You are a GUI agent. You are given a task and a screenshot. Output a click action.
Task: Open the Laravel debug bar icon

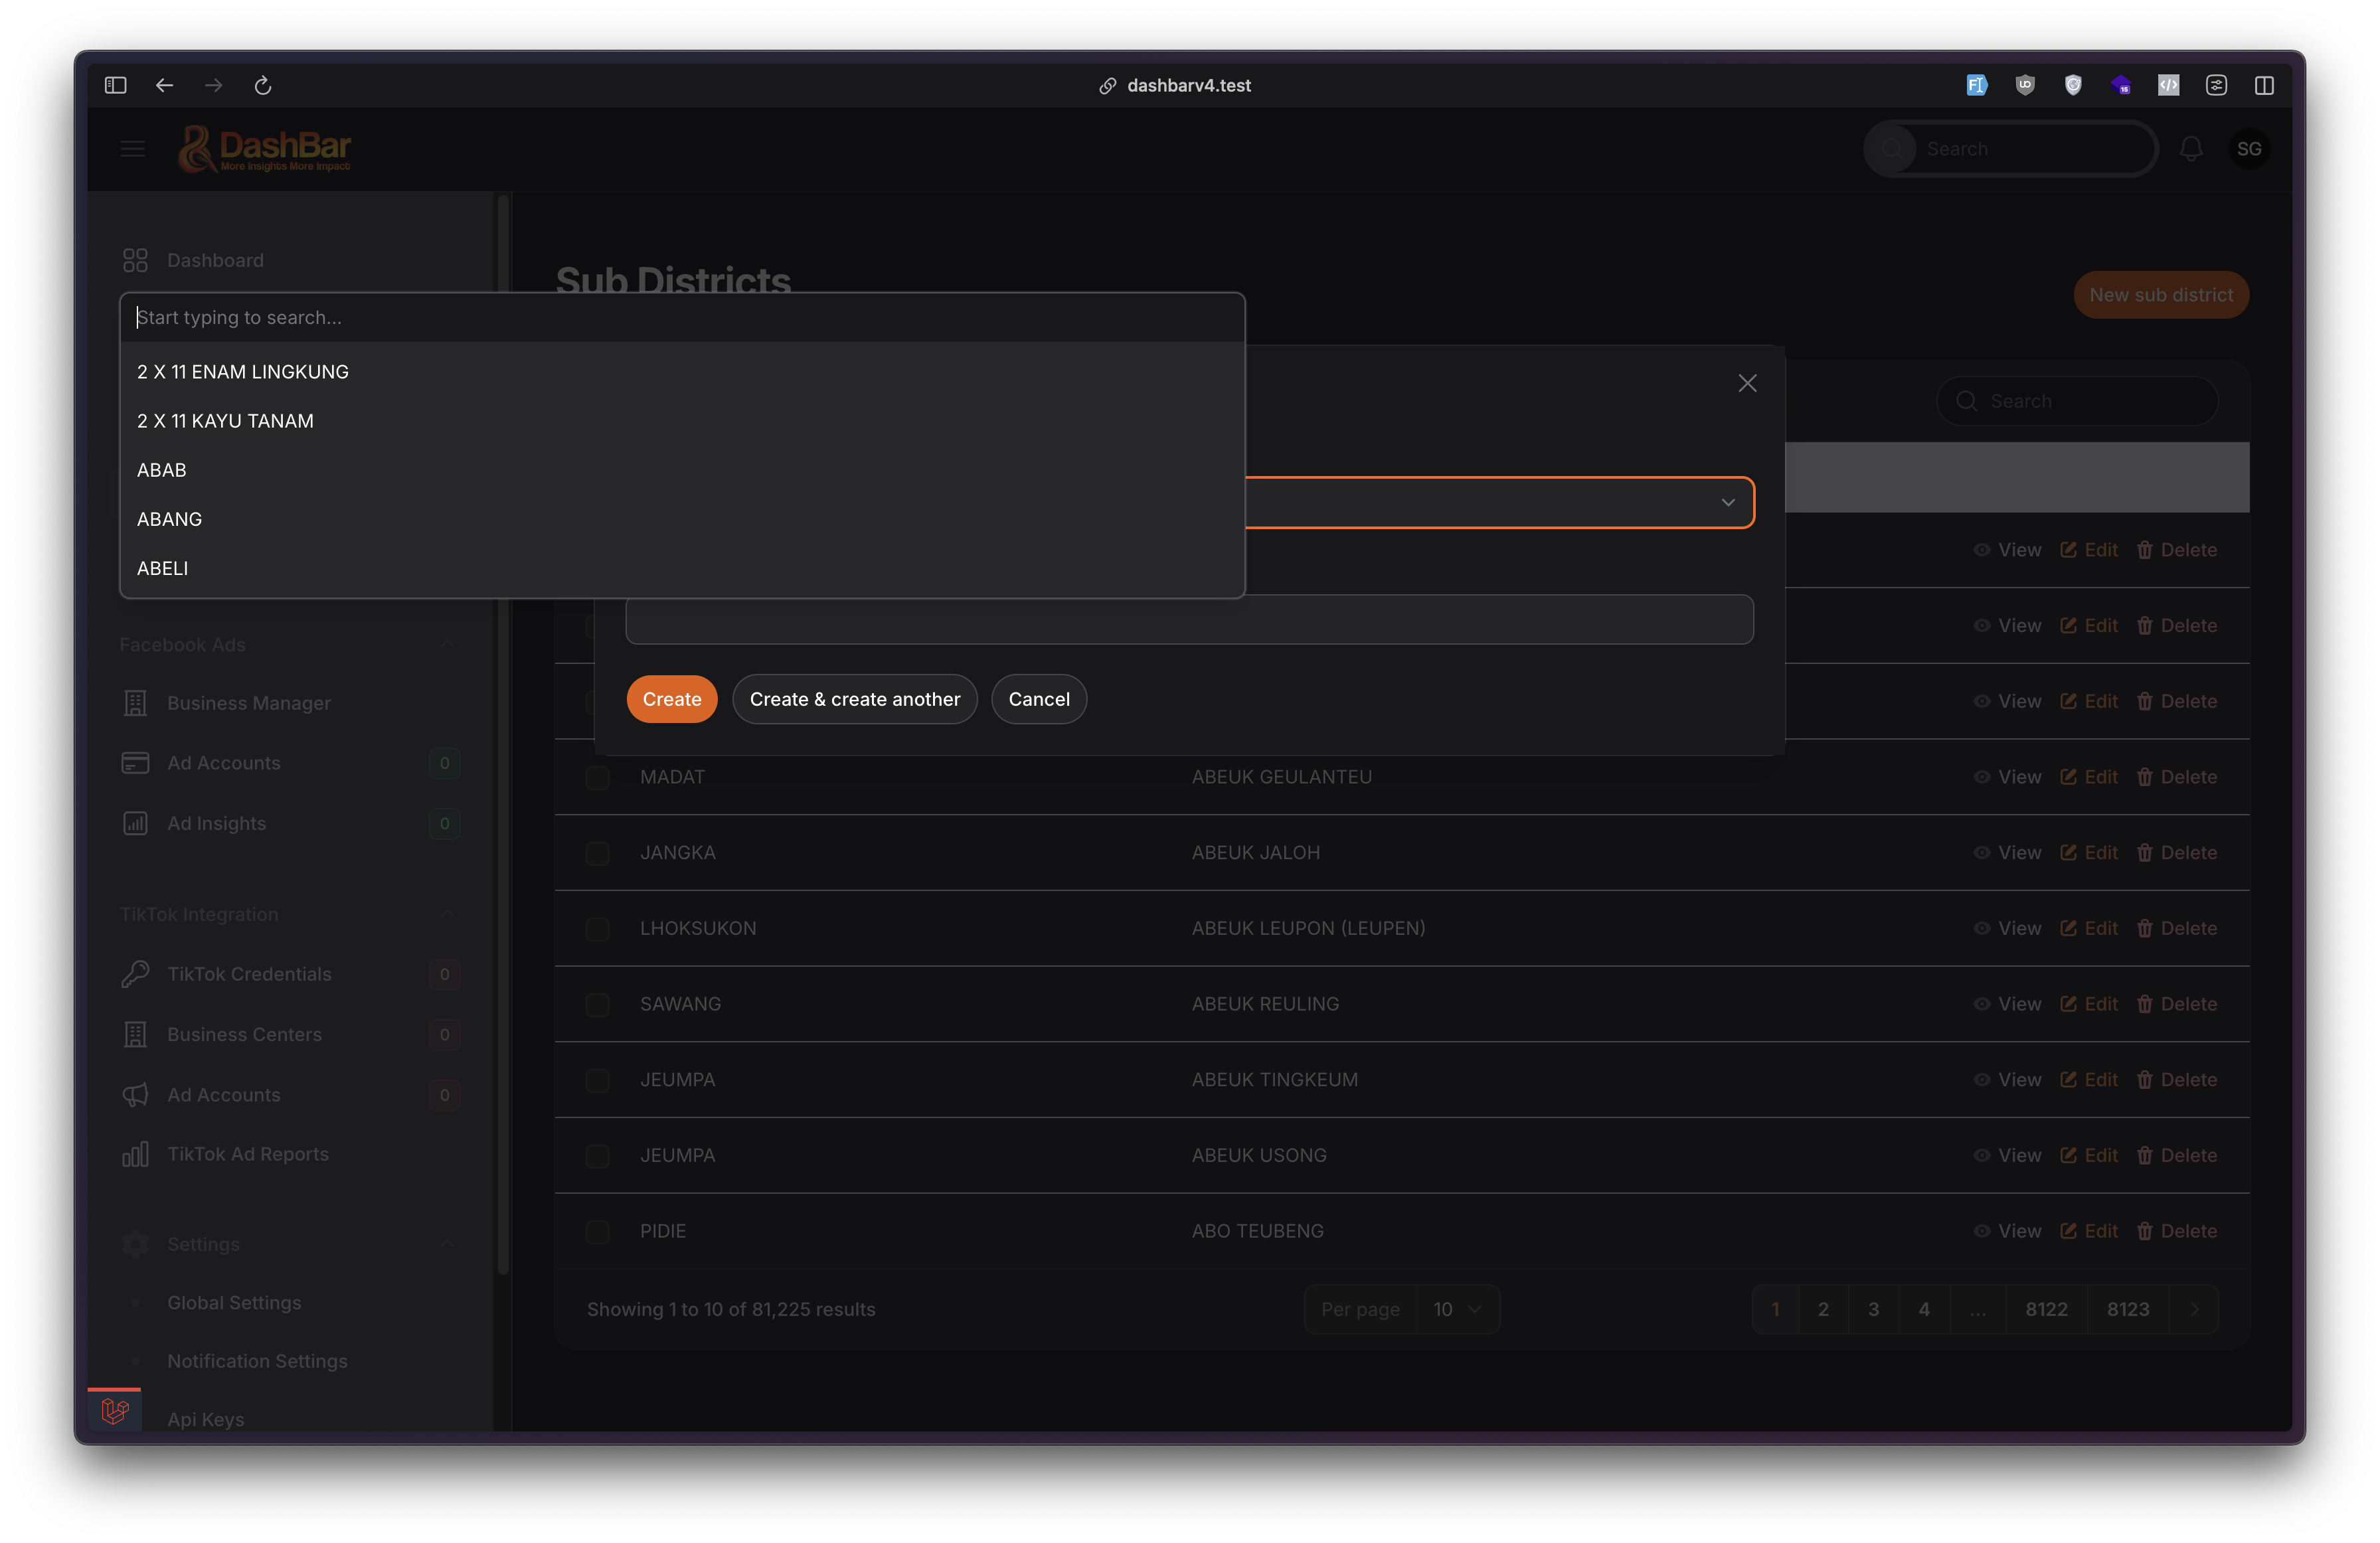(115, 1411)
